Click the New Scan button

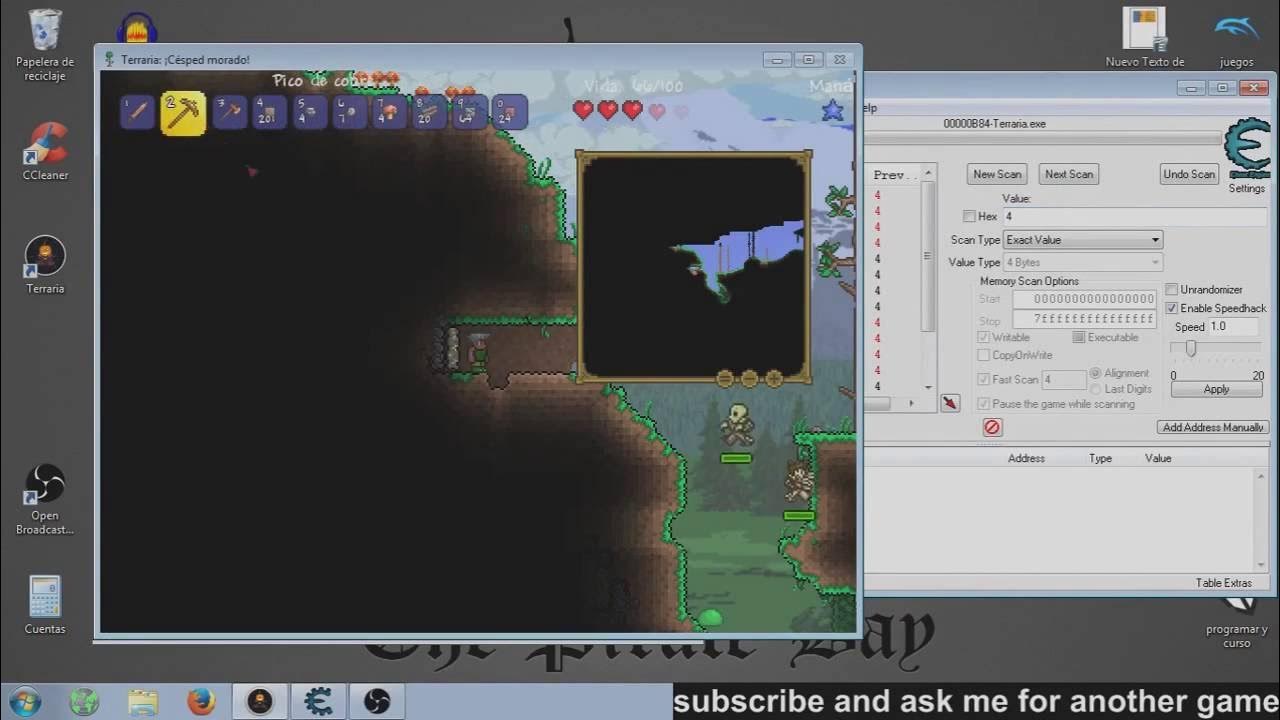pyautogui.click(x=998, y=174)
